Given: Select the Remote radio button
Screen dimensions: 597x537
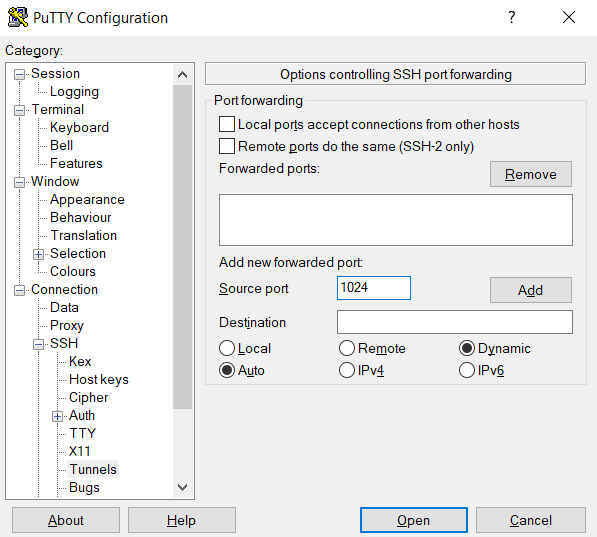Looking at the screenshot, I should click(x=347, y=348).
